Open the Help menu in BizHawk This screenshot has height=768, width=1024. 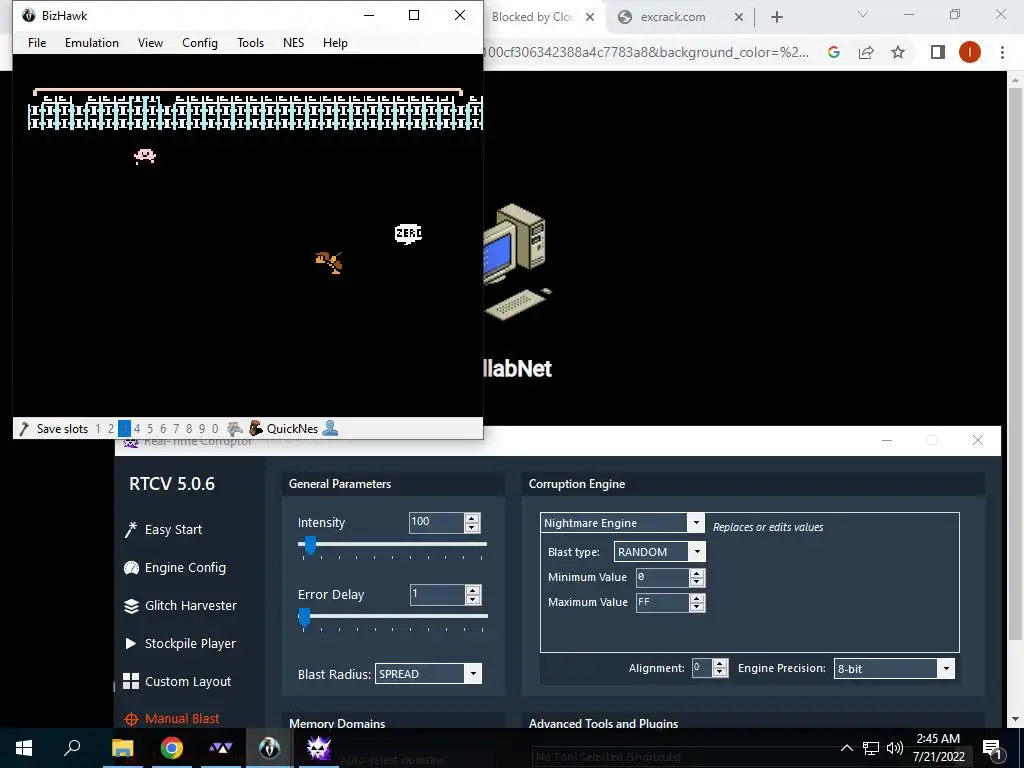coord(335,42)
